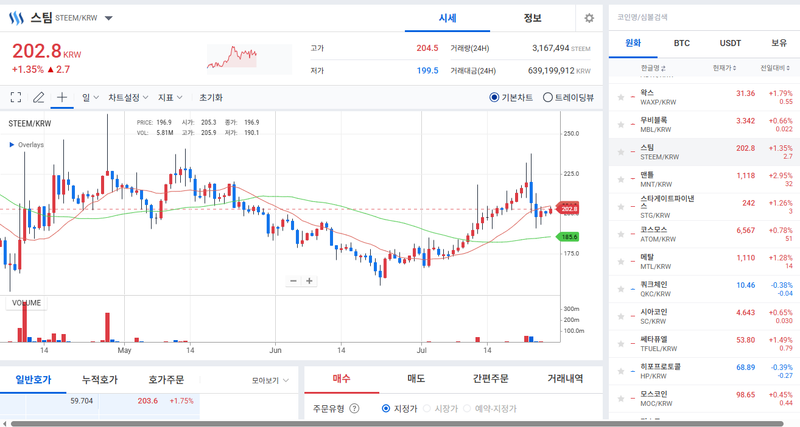Favorite star for 스타게이트파이낸스 STG/KRW

(x=621, y=207)
